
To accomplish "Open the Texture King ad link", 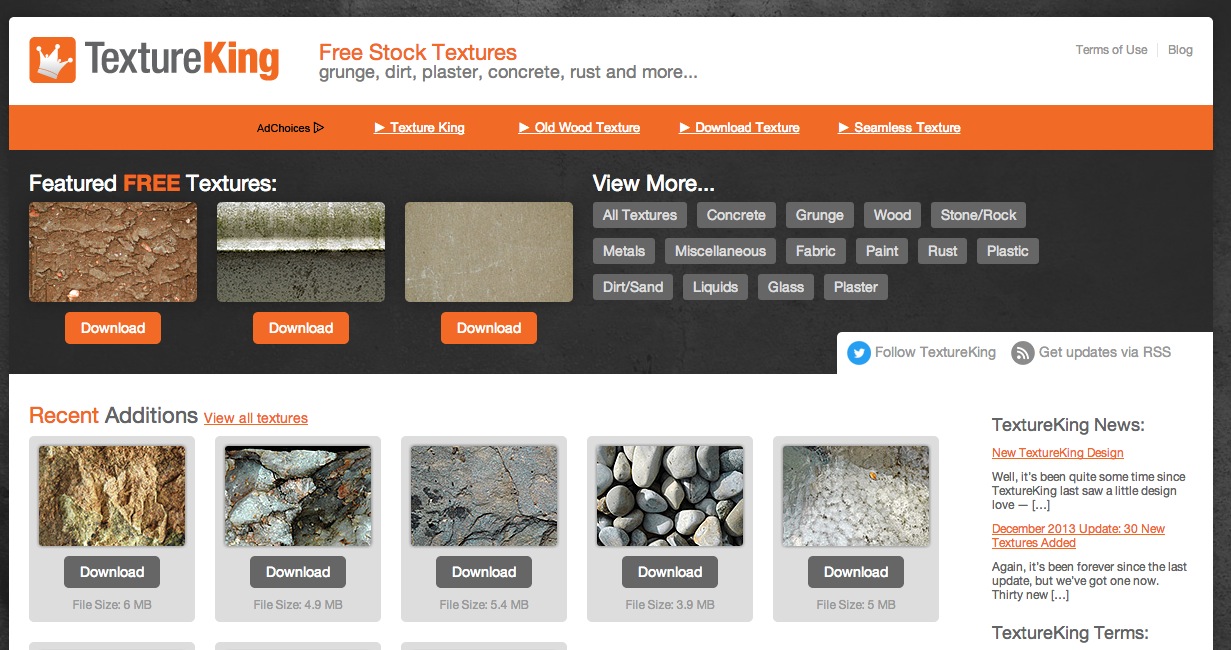I will [x=420, y=128].
